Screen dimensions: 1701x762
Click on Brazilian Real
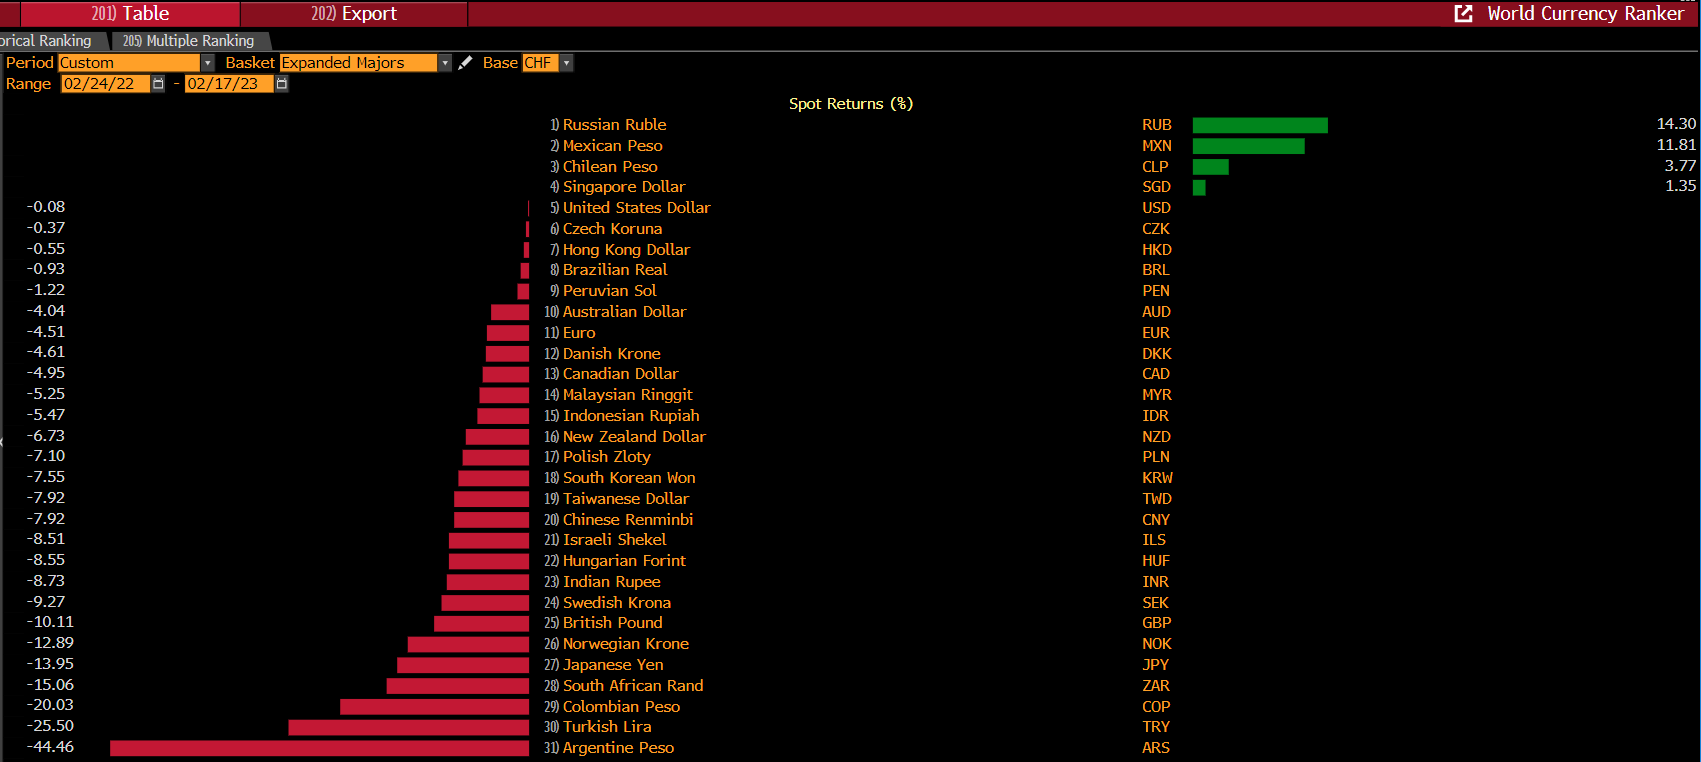(x=615, y=270)
